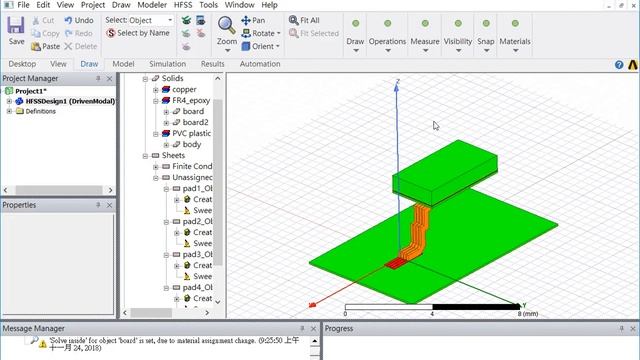Select the pad4 sheet object
This screenshot has height=360, width=640.
pos(198,288)
